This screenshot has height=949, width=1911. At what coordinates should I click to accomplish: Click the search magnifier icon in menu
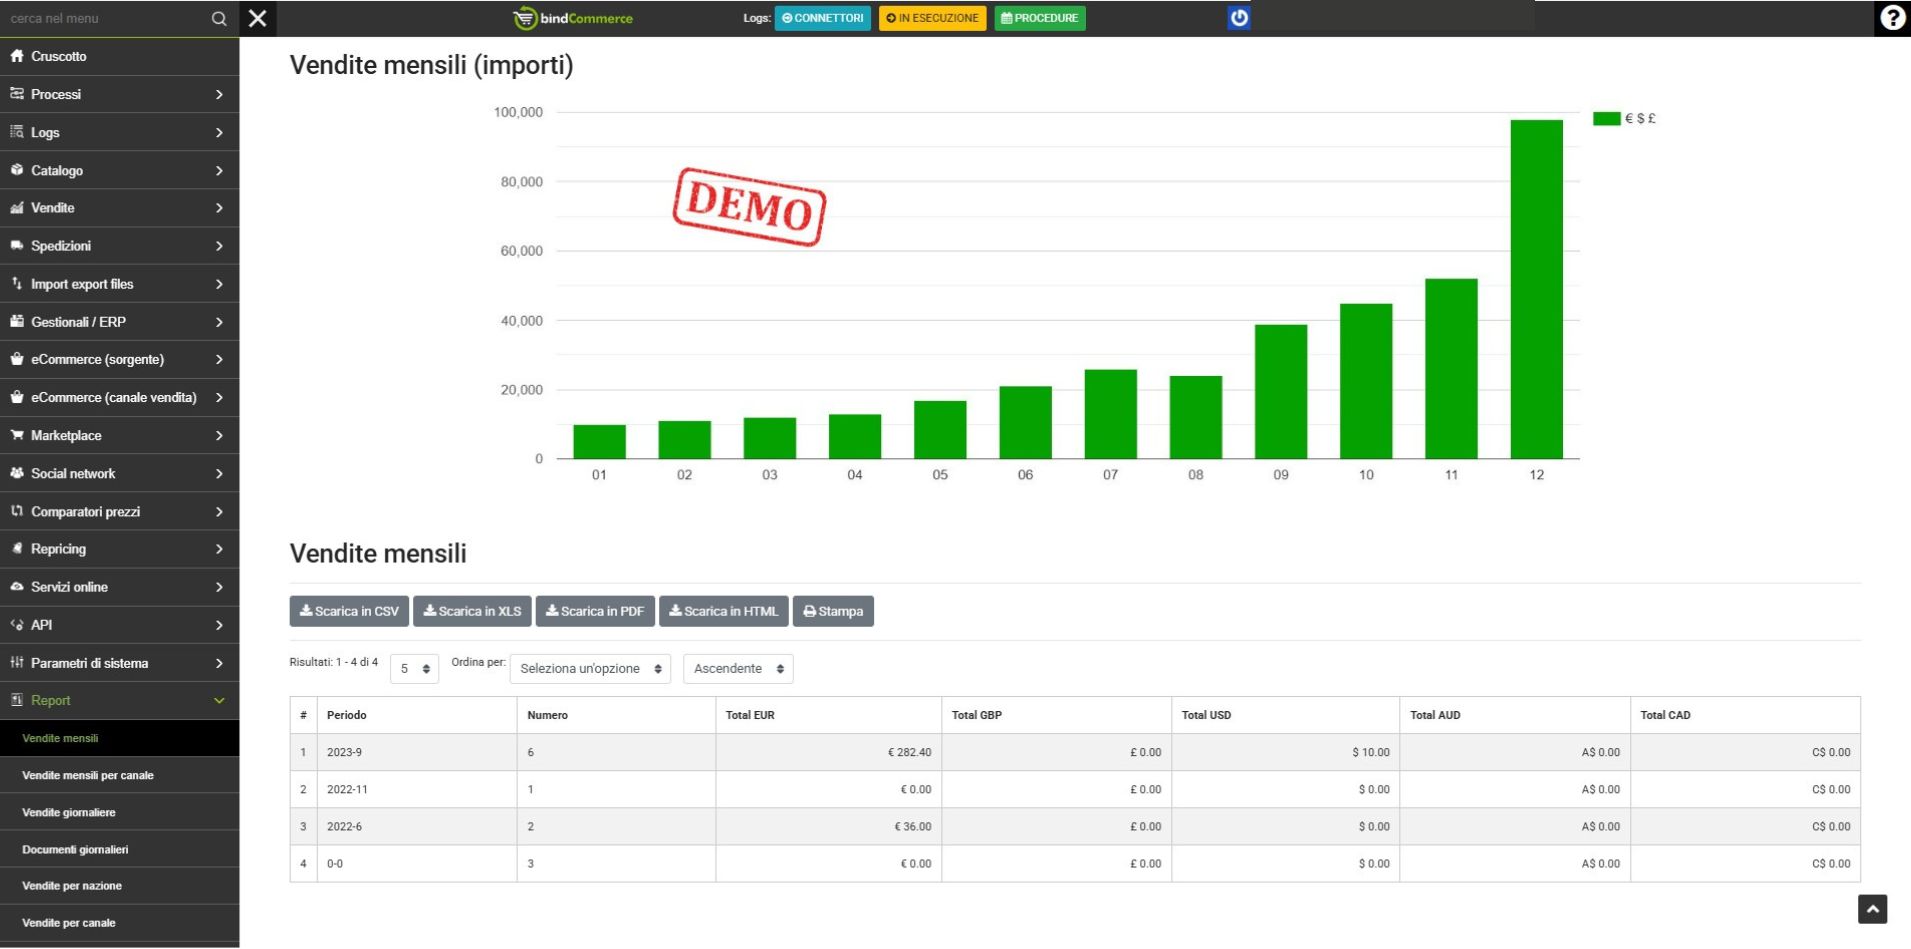(219, 19)
